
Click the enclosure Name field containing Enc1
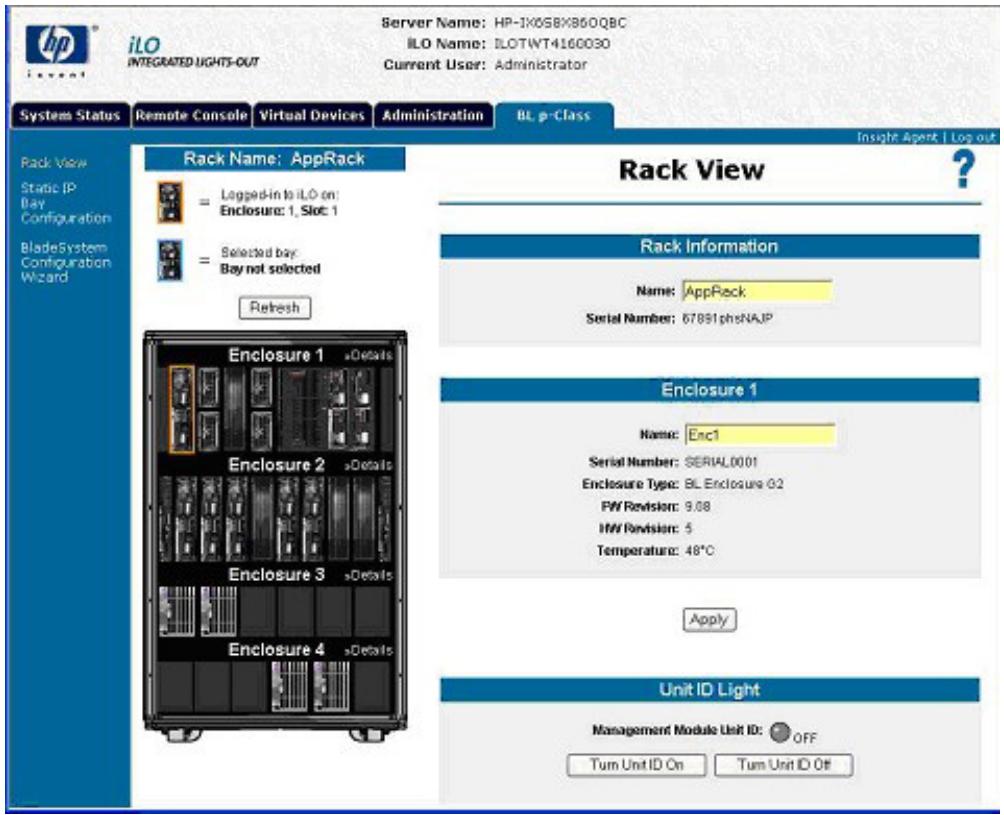click(760, 435)
